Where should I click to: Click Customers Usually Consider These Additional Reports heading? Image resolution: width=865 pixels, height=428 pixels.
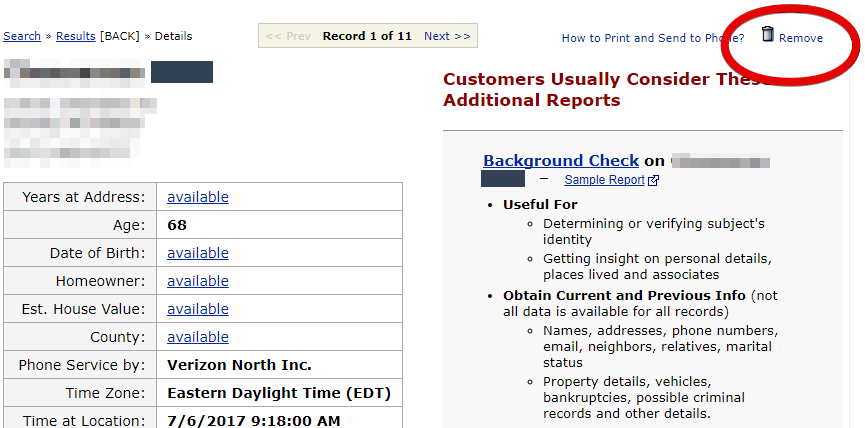(607, 90)
